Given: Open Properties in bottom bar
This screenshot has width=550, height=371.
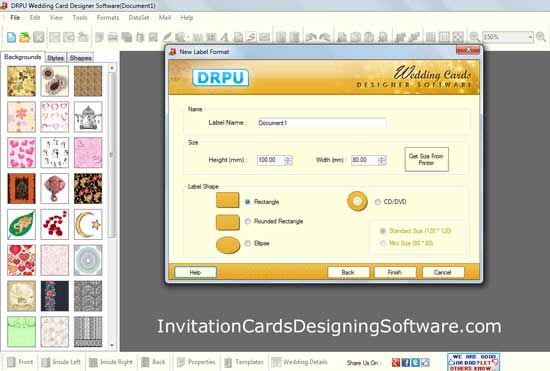Looking at the screenshot, I should (x=196, y=362).
